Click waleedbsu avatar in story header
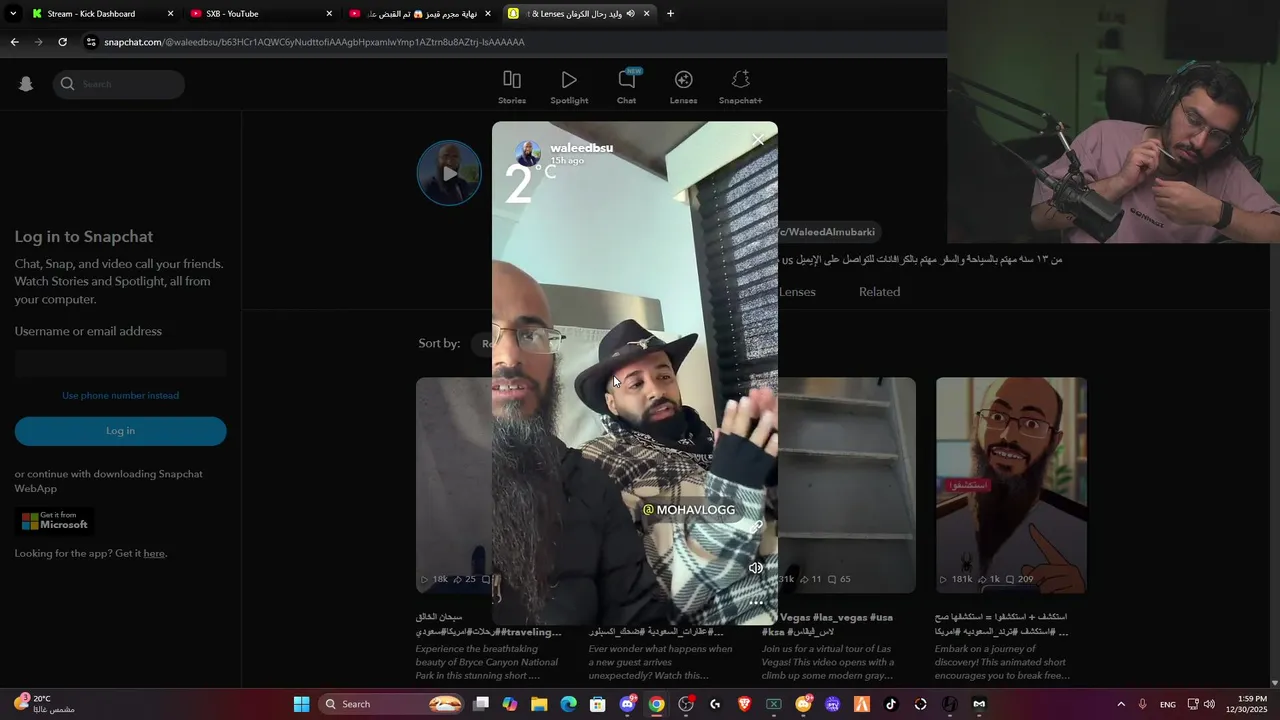The width and height of the screenshot is (1280, 720). (x=528, y=153)
